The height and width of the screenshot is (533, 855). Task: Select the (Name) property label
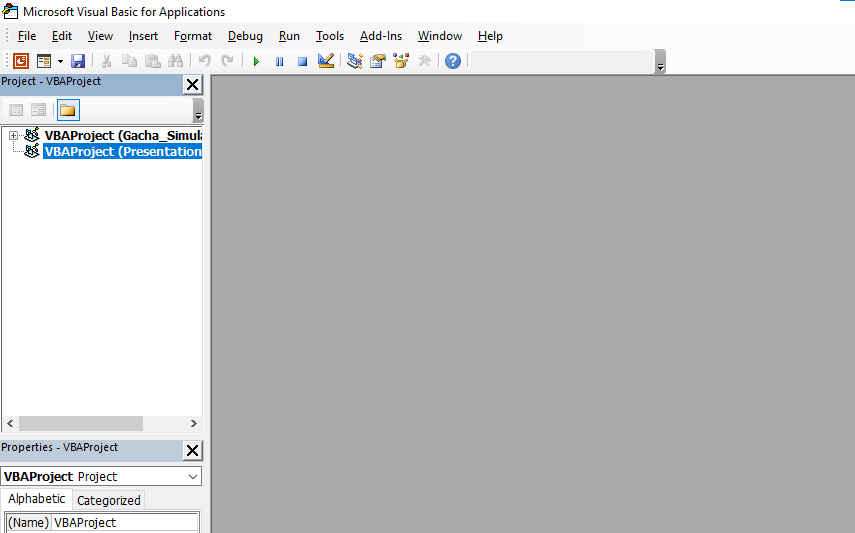pos(28,523)
